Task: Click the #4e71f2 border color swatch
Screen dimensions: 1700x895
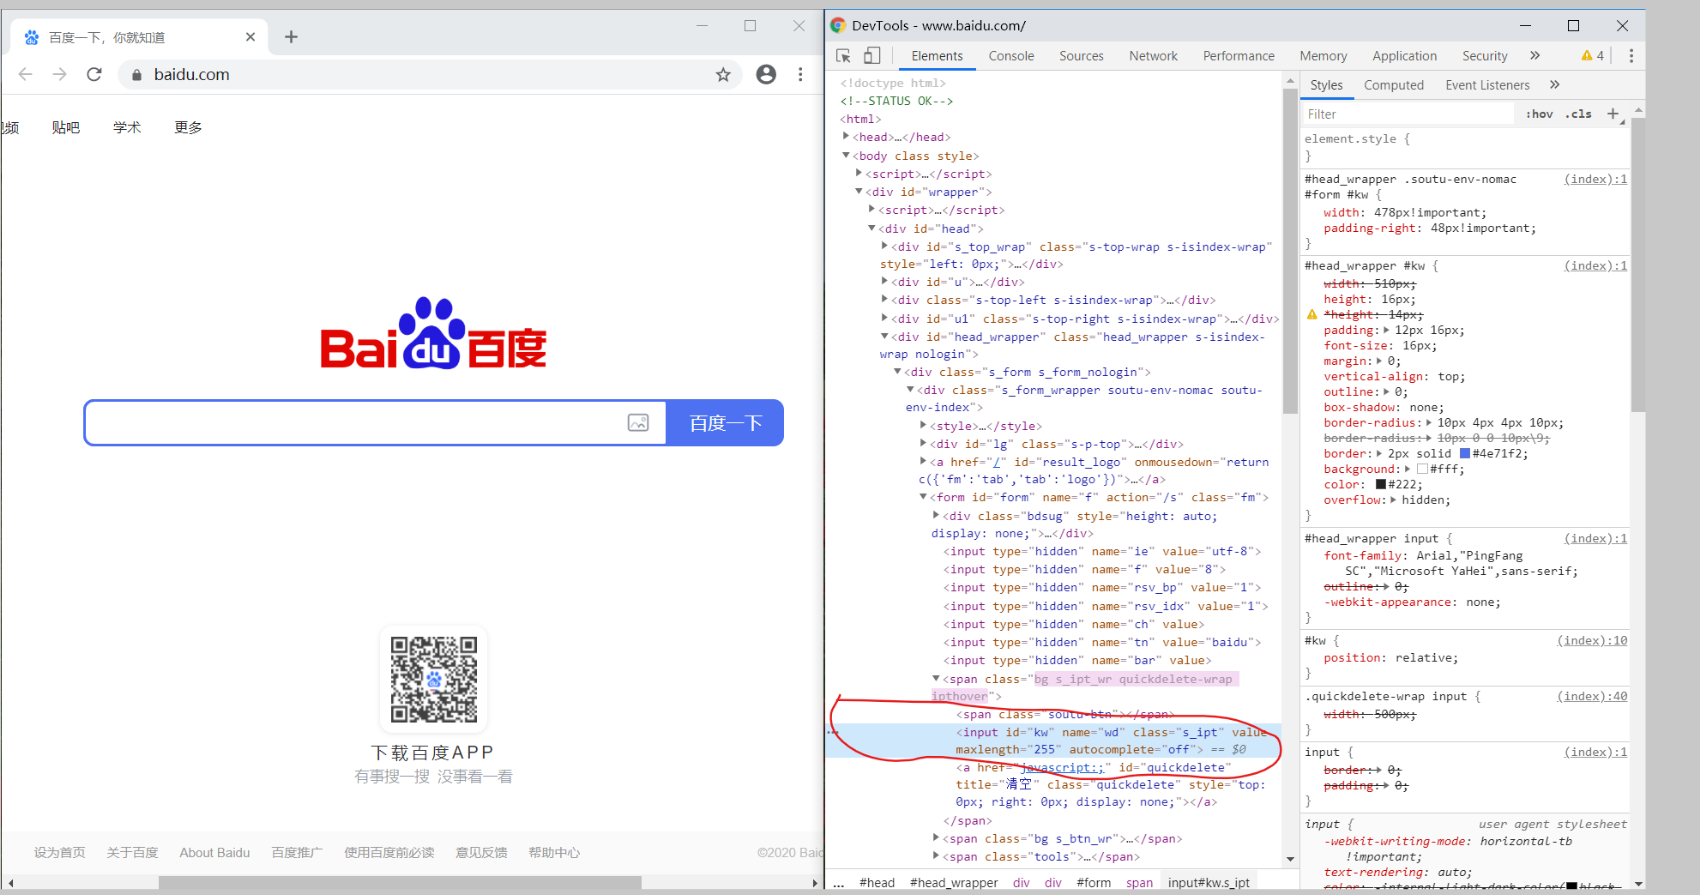Action: coord(1465,454)
